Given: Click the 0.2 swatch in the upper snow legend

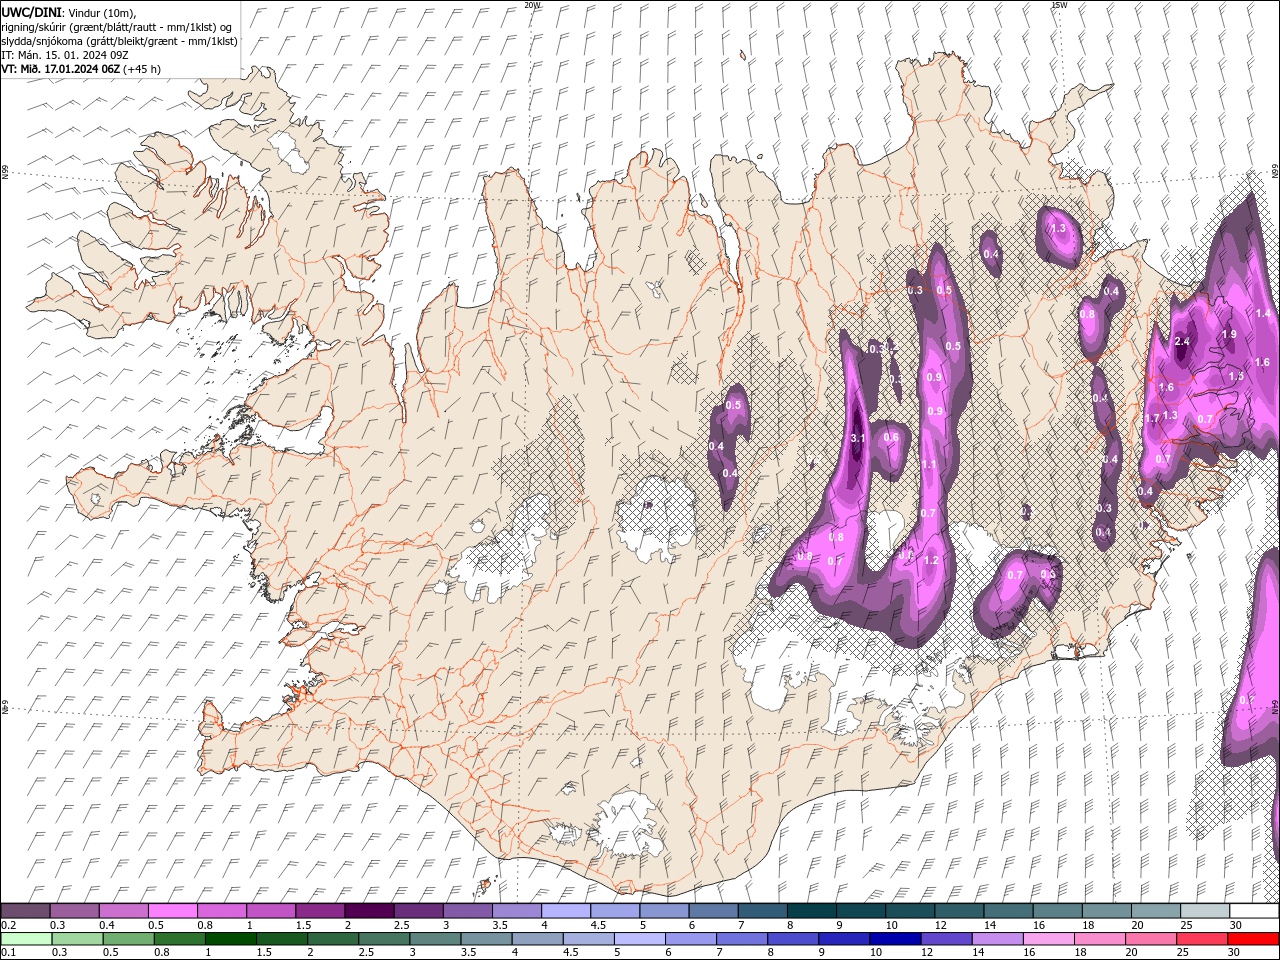Looking at the screenshot, I should coord(25,910).
